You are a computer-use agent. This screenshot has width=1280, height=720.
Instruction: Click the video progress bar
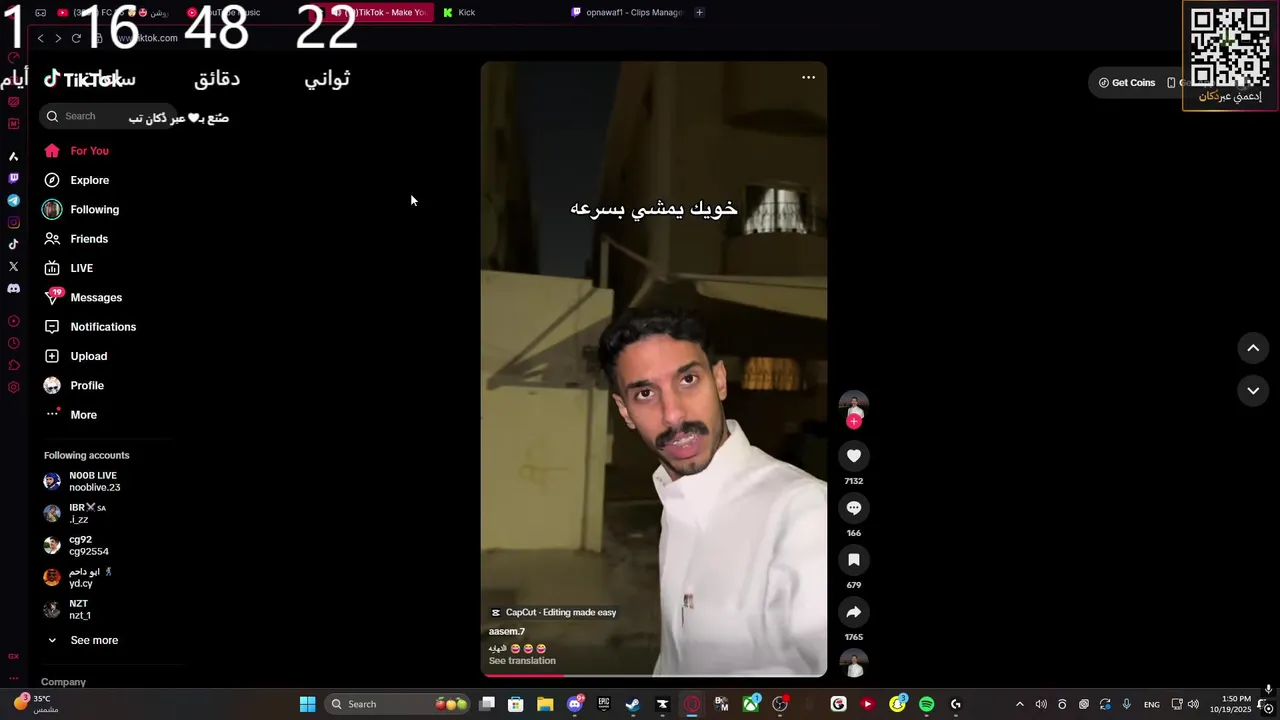pos(654,676)
